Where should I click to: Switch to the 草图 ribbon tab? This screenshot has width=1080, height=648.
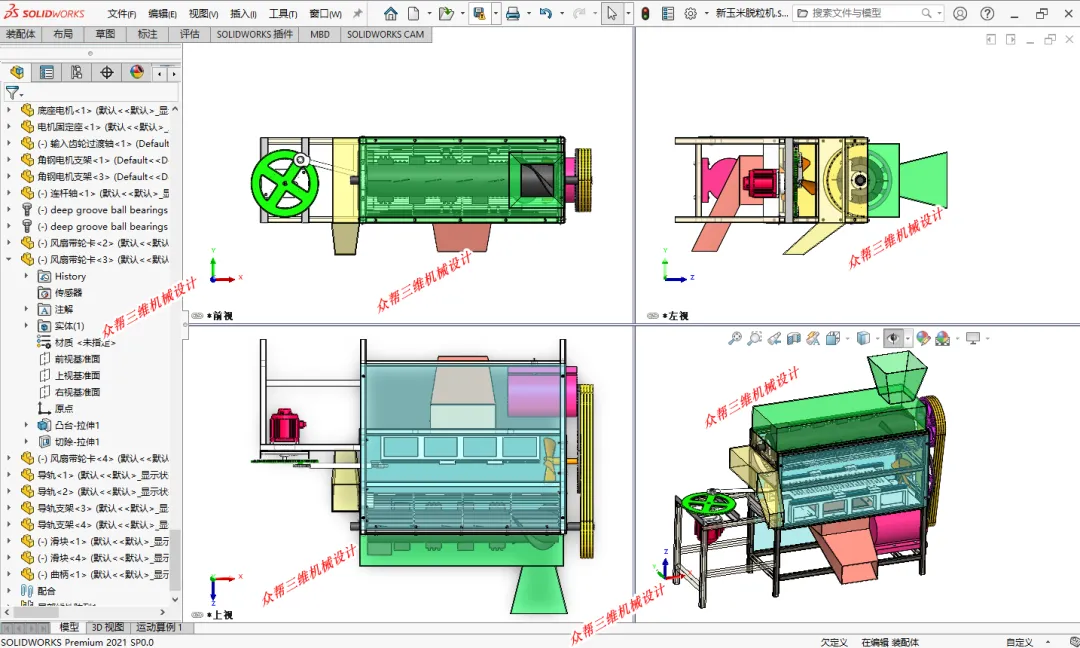pos(105,34)
